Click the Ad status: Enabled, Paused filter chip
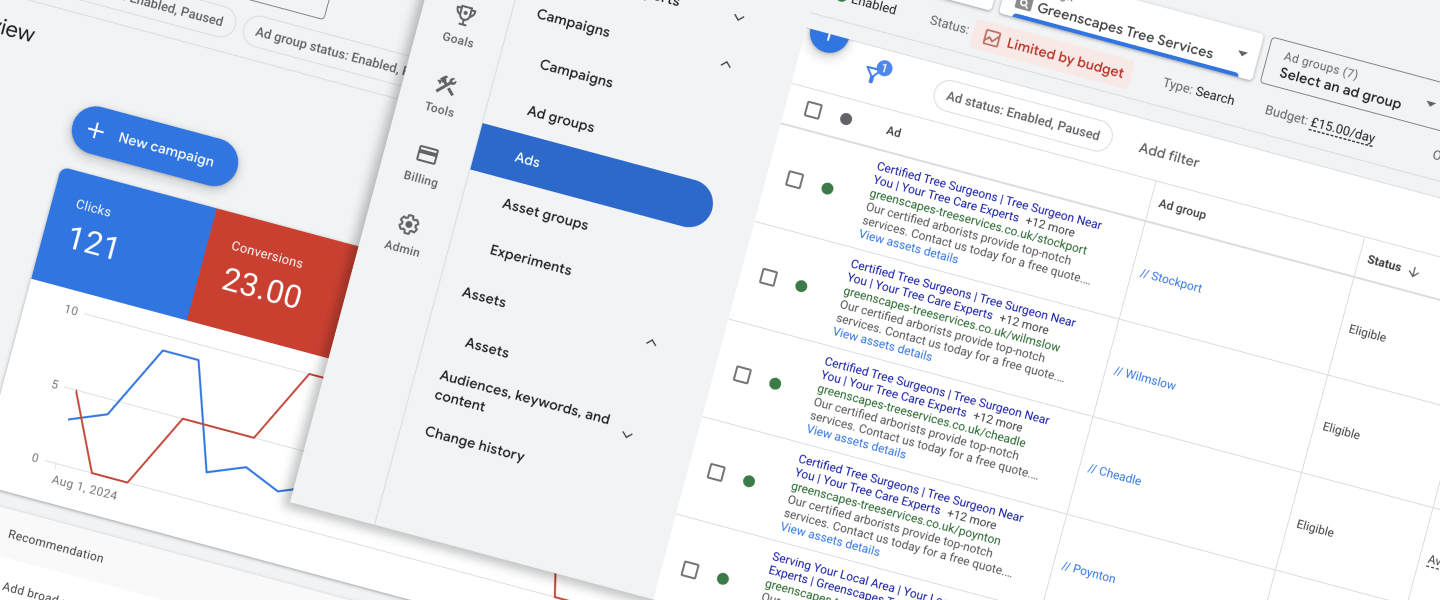This screenshot has height=600, width=1440. 1023,116
